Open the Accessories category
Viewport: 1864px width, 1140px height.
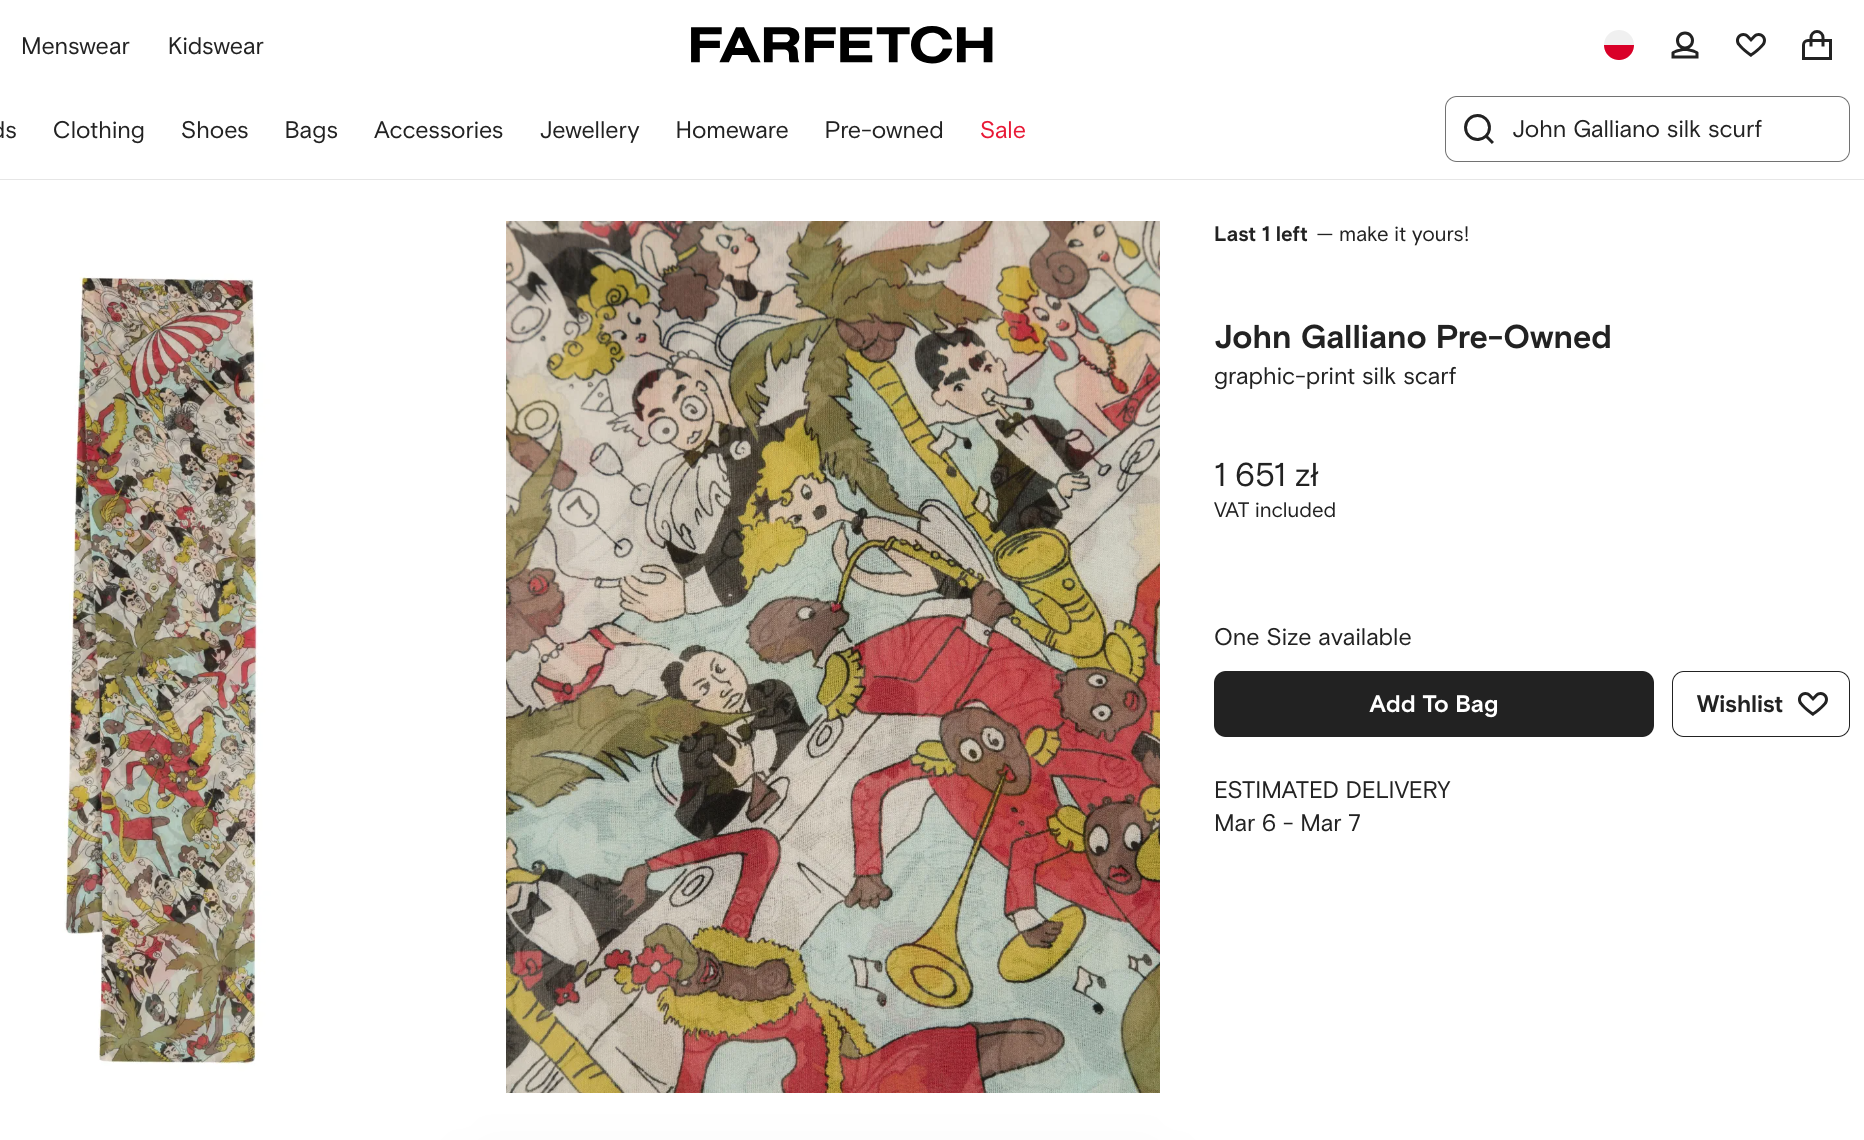pyautogui.click(x=438, y=130)
